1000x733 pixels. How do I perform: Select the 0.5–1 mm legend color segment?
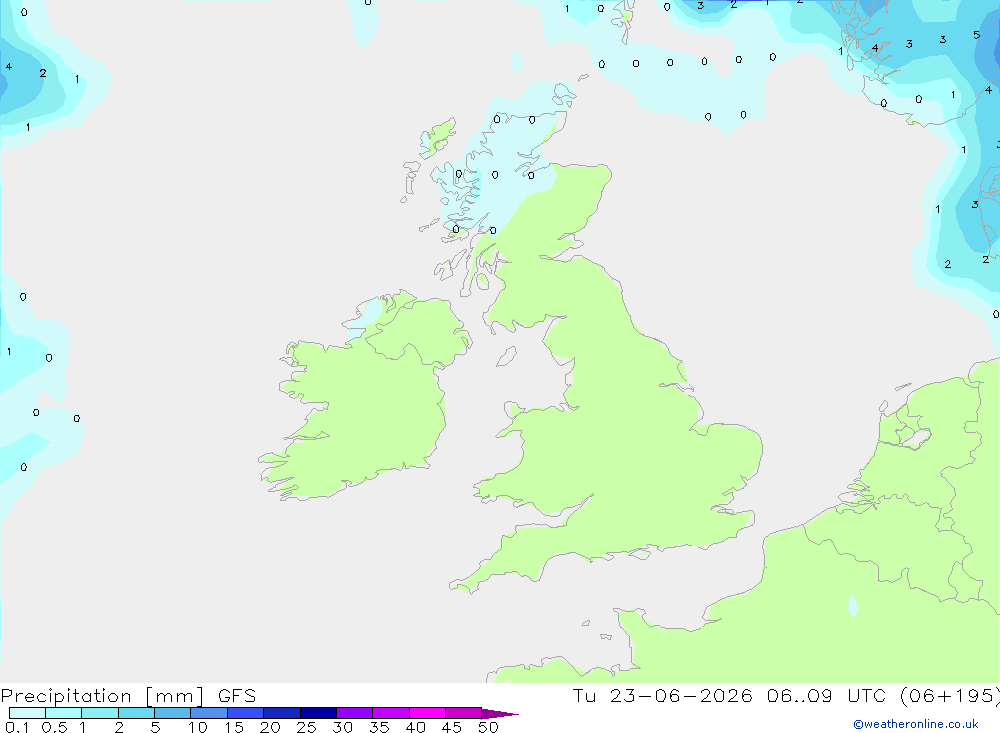click(x=64, y=713)
